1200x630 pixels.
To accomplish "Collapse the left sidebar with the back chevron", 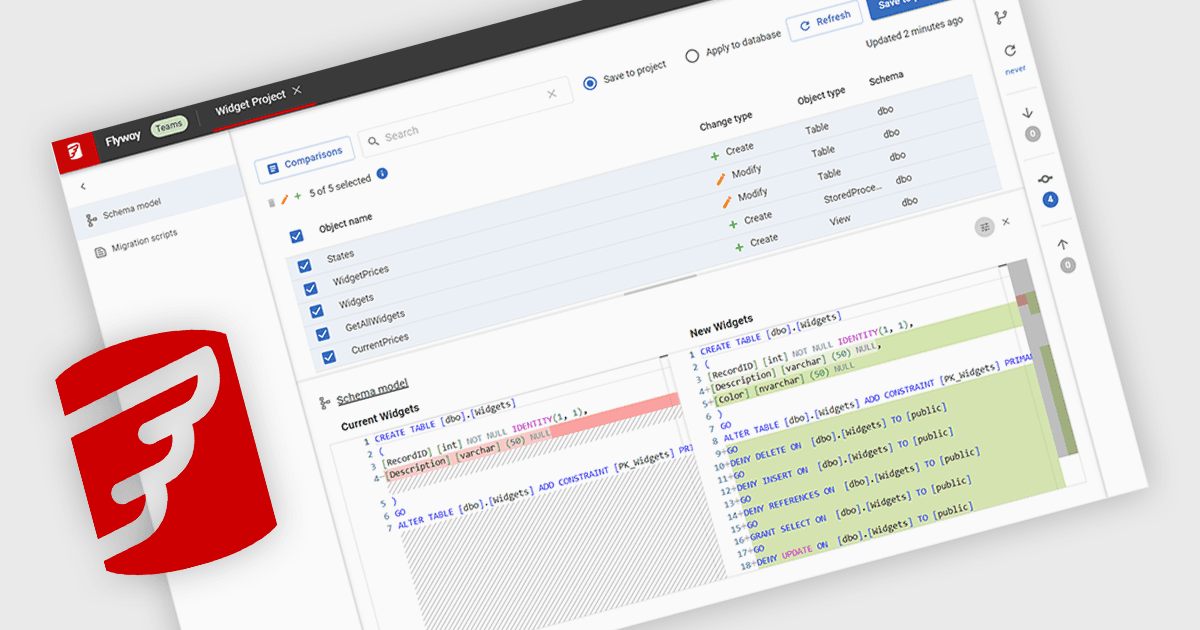I will [83, 186].
